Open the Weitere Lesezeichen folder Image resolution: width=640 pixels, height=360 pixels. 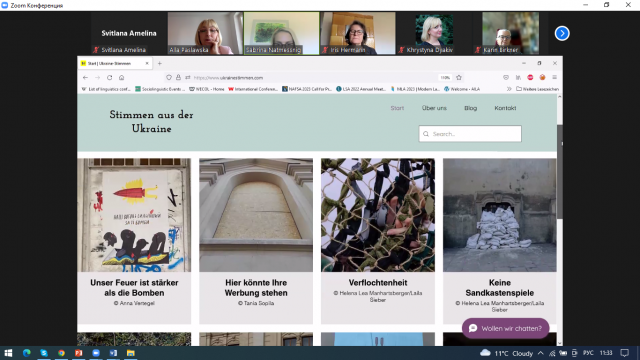click(537, 89)
